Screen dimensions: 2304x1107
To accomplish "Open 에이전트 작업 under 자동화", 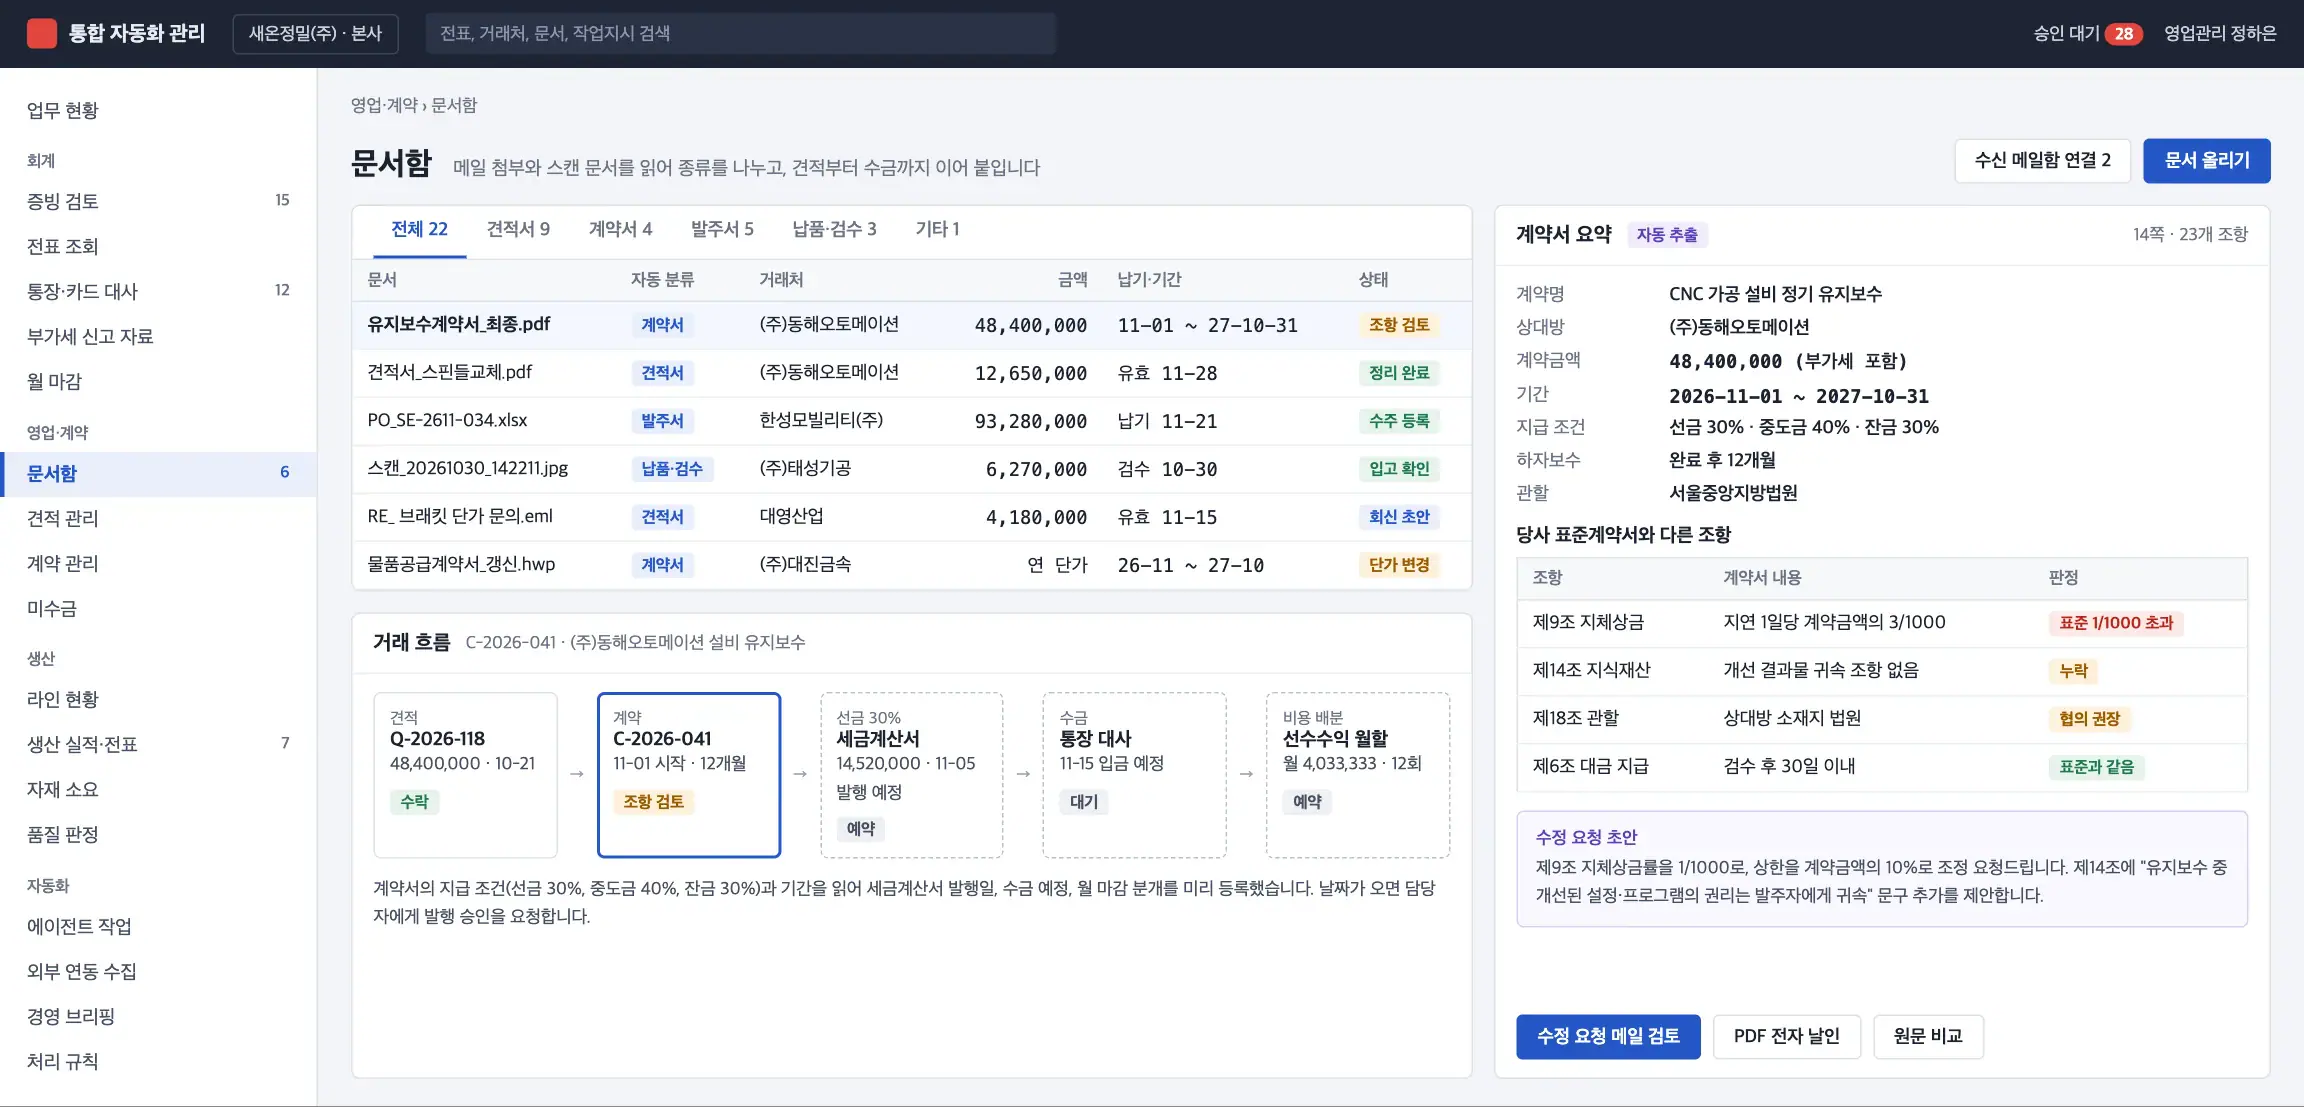I will (158, 926).
